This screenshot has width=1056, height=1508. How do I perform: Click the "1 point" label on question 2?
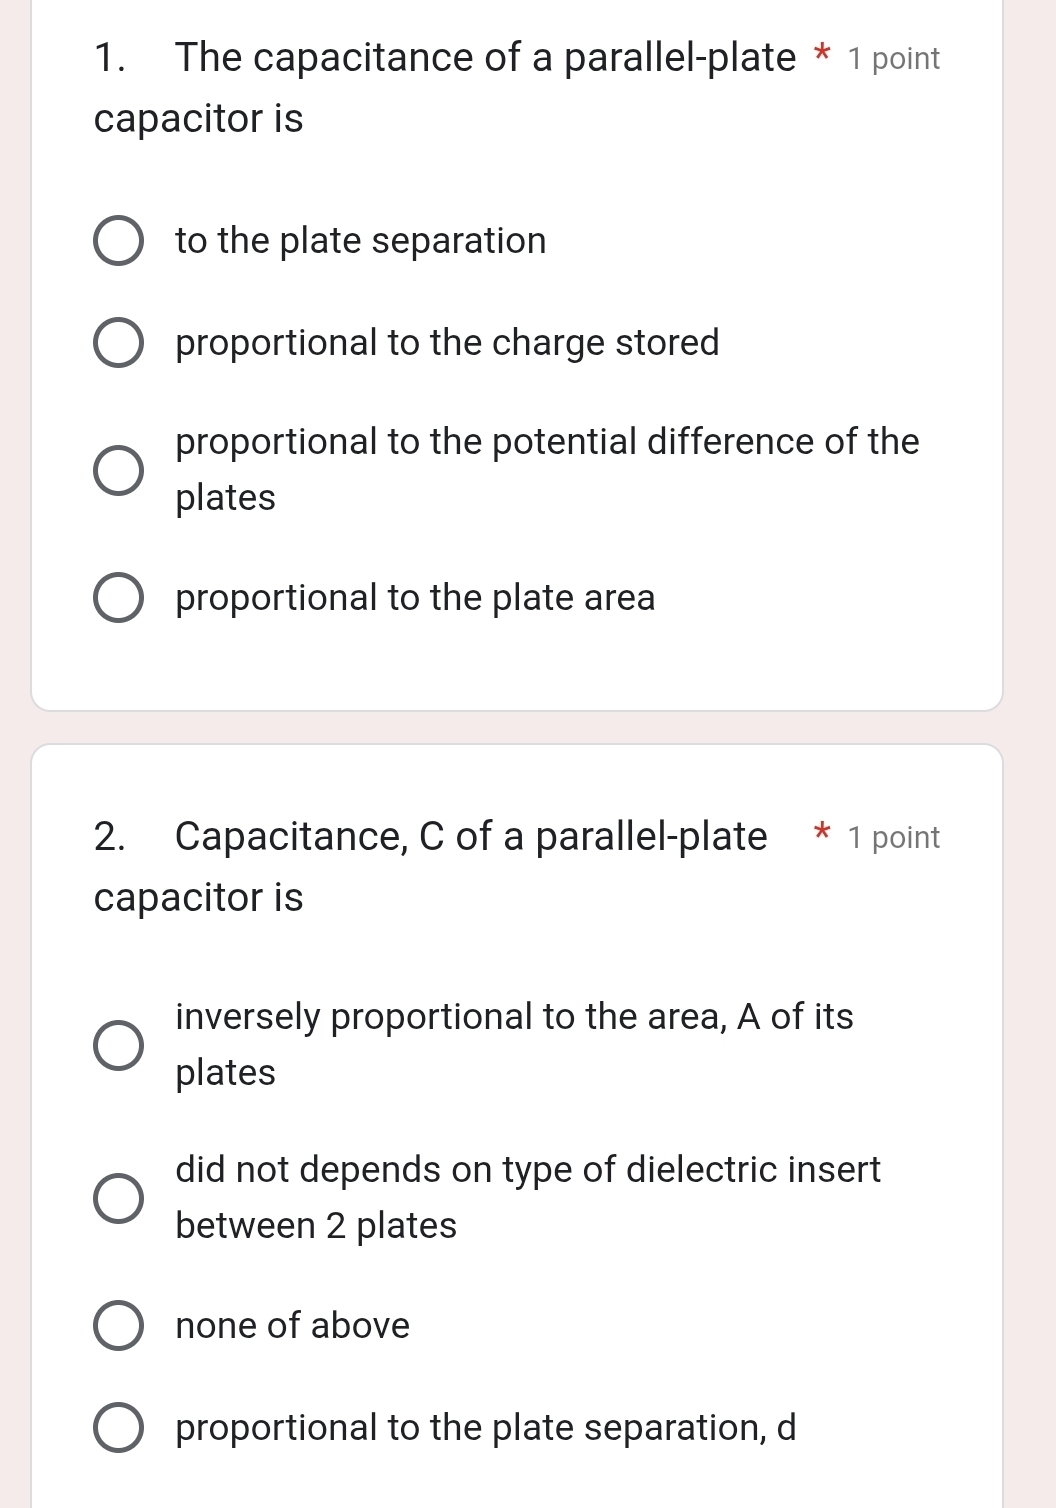tap(892, 838)
